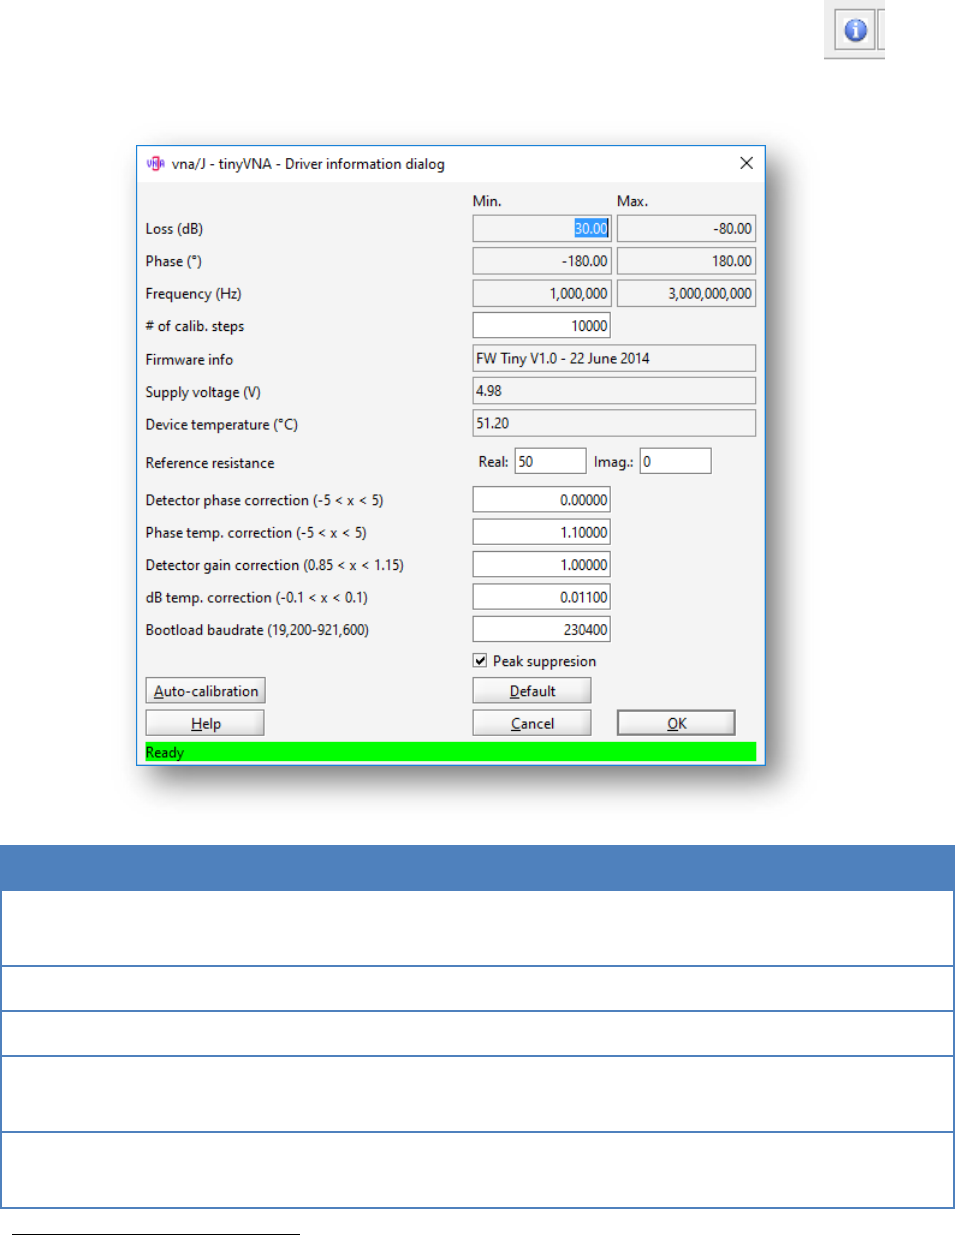Click the Supply voltage field 4.98
Image resolution: width=955 pixels, height=1235 pixels.
614,391
